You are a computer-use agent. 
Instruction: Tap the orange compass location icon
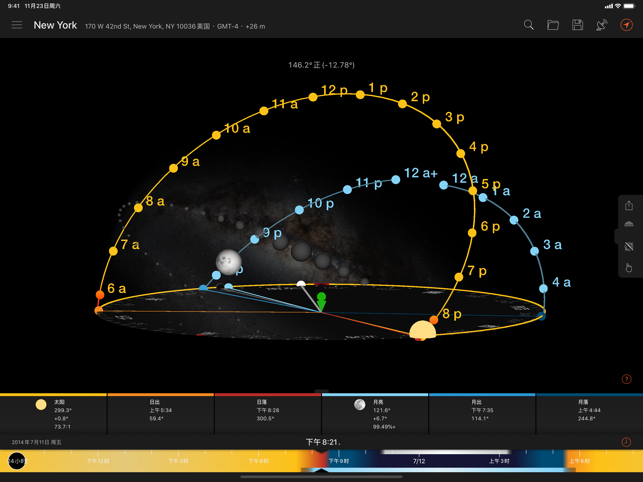(626, 25)
